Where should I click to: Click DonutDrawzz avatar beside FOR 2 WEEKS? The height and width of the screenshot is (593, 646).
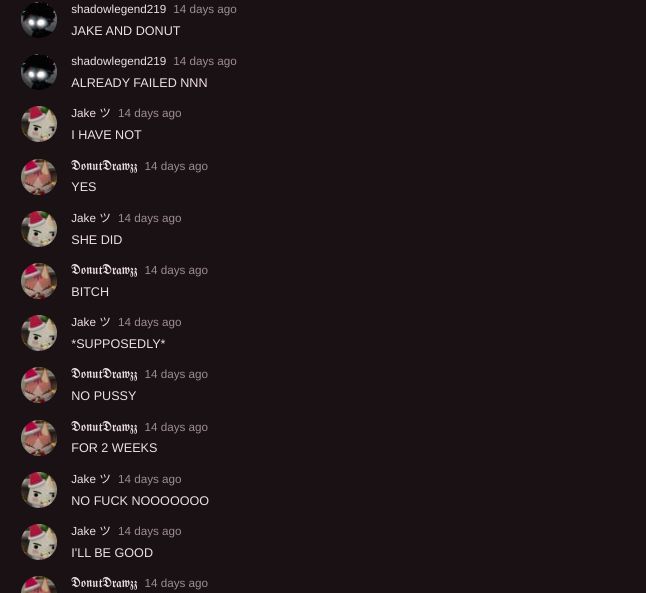(39, 438)
